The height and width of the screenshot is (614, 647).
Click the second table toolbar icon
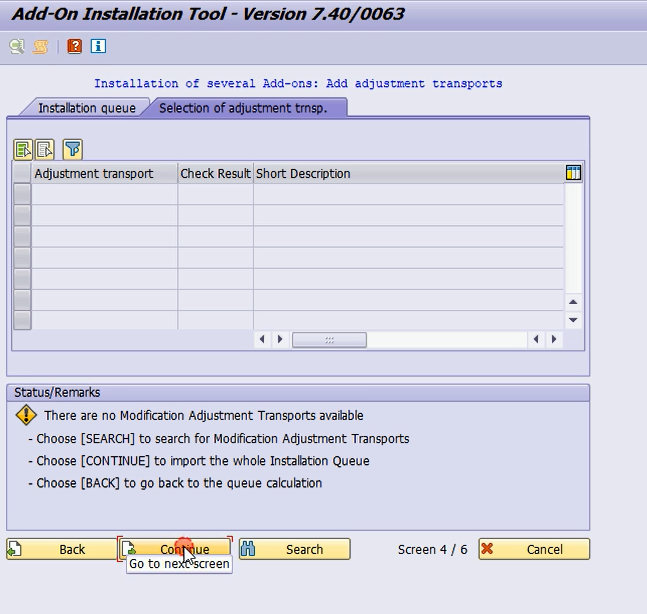45,150
